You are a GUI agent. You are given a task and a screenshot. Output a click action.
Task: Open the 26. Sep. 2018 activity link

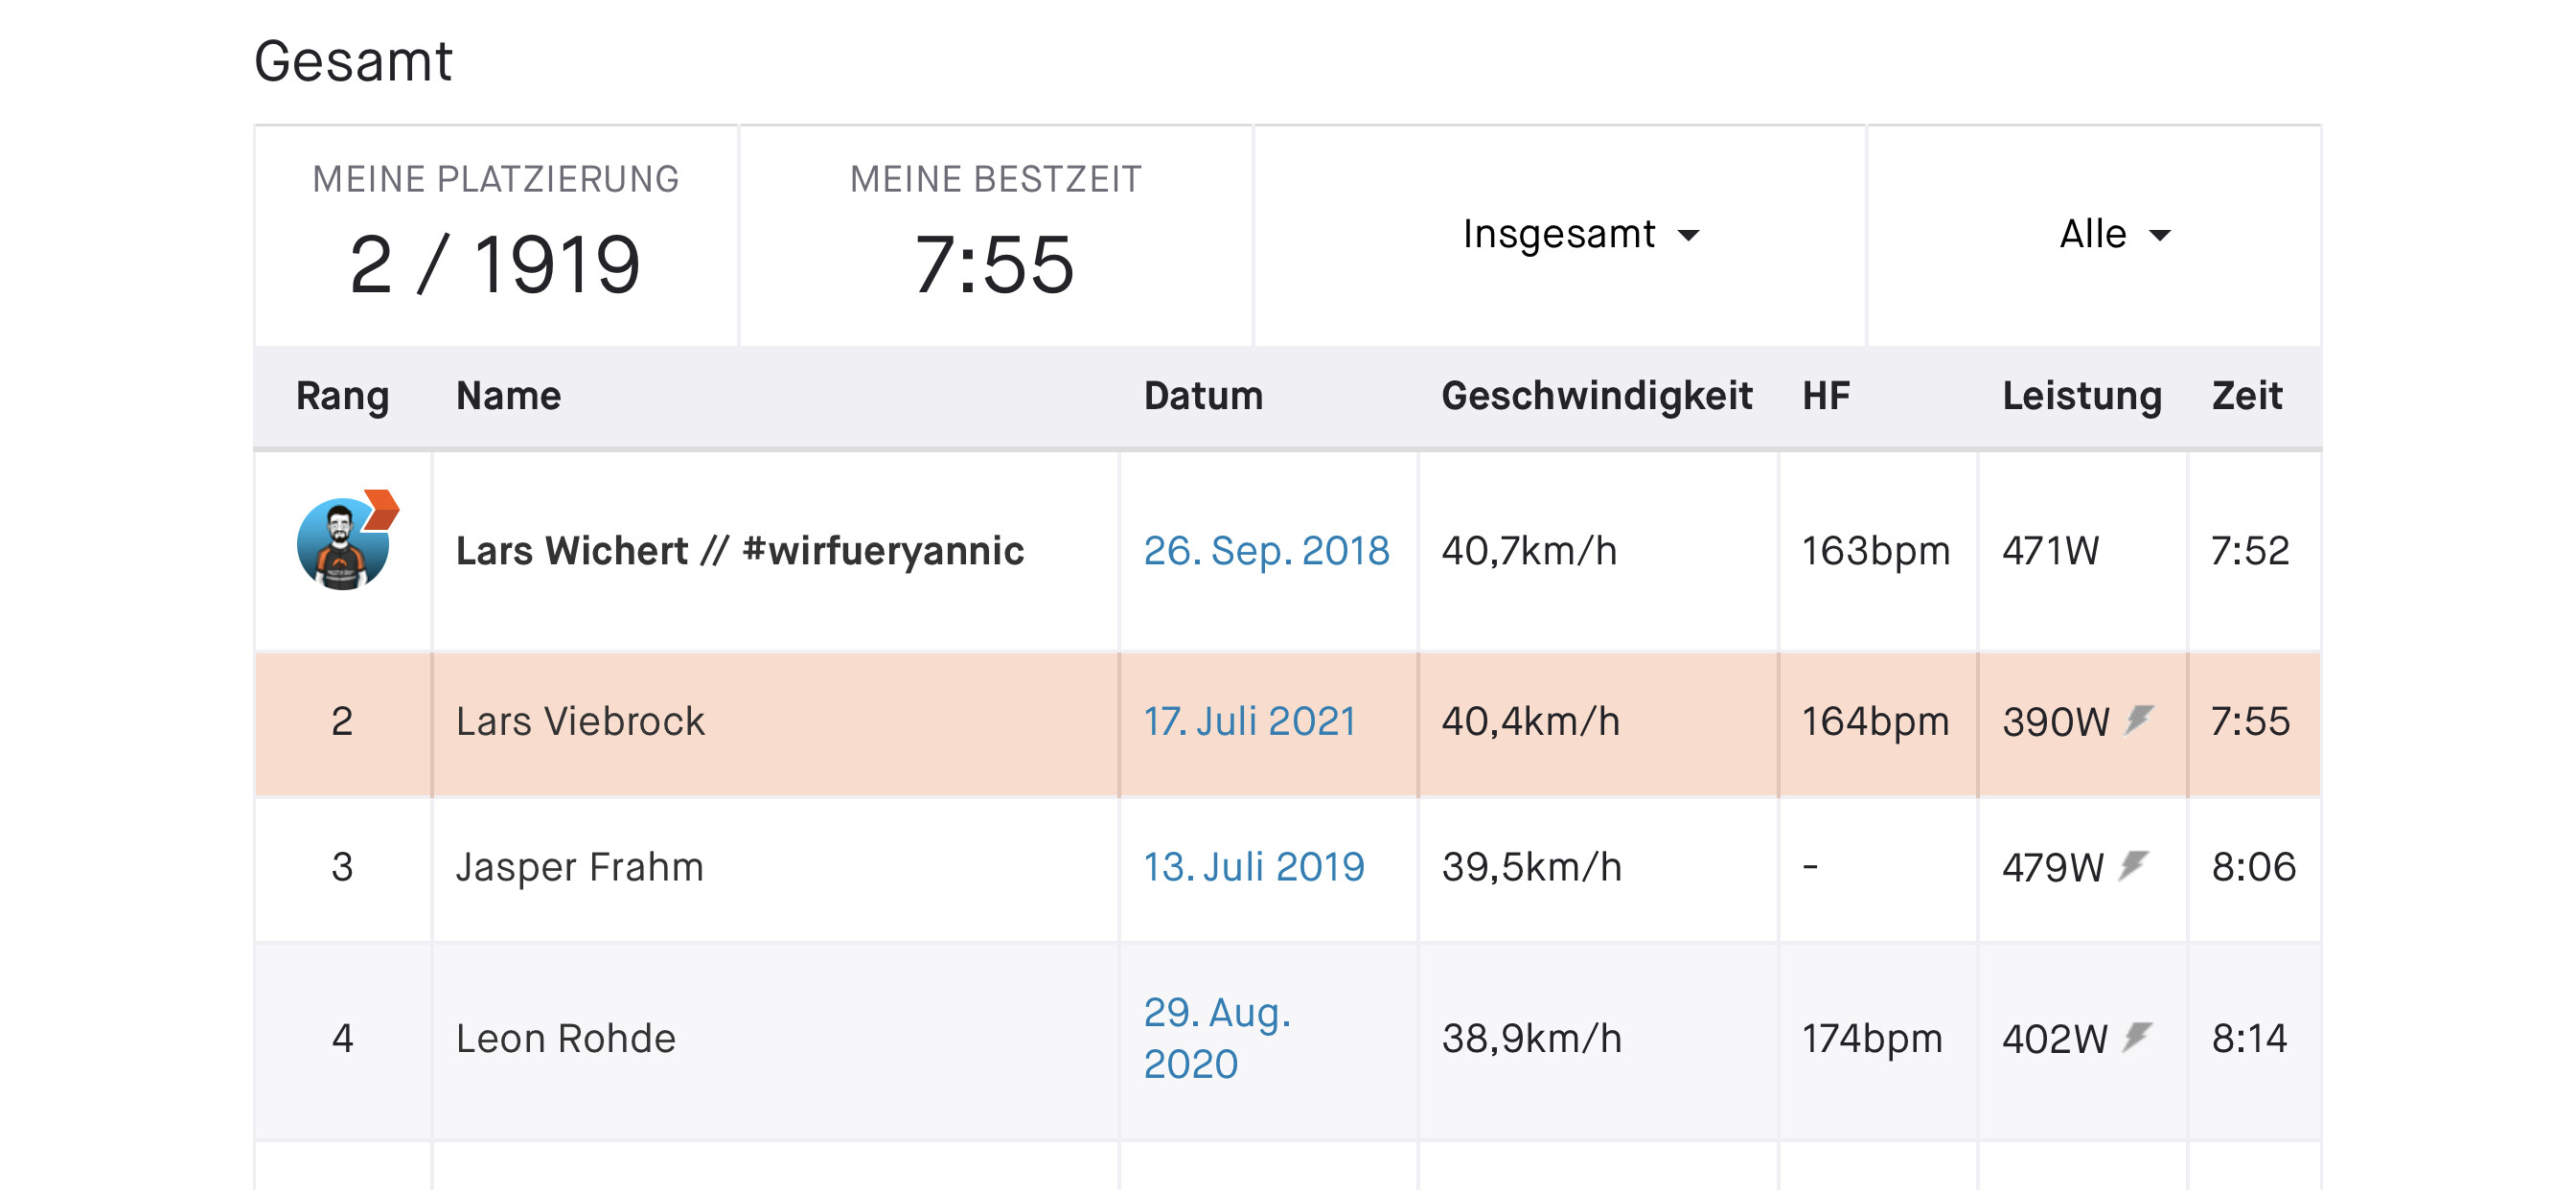[x=1265, y=551]
